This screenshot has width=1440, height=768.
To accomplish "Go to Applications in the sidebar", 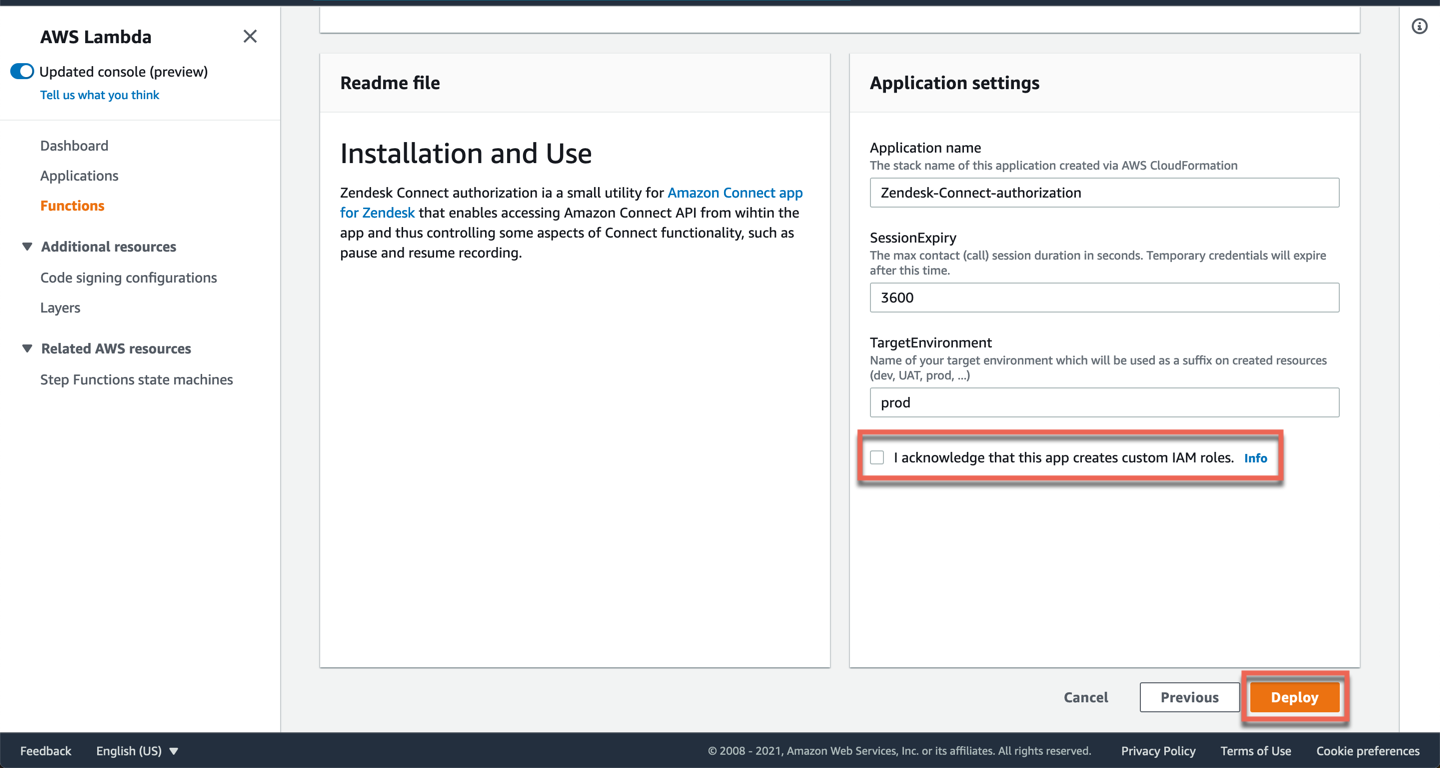I will coord(79,176).
